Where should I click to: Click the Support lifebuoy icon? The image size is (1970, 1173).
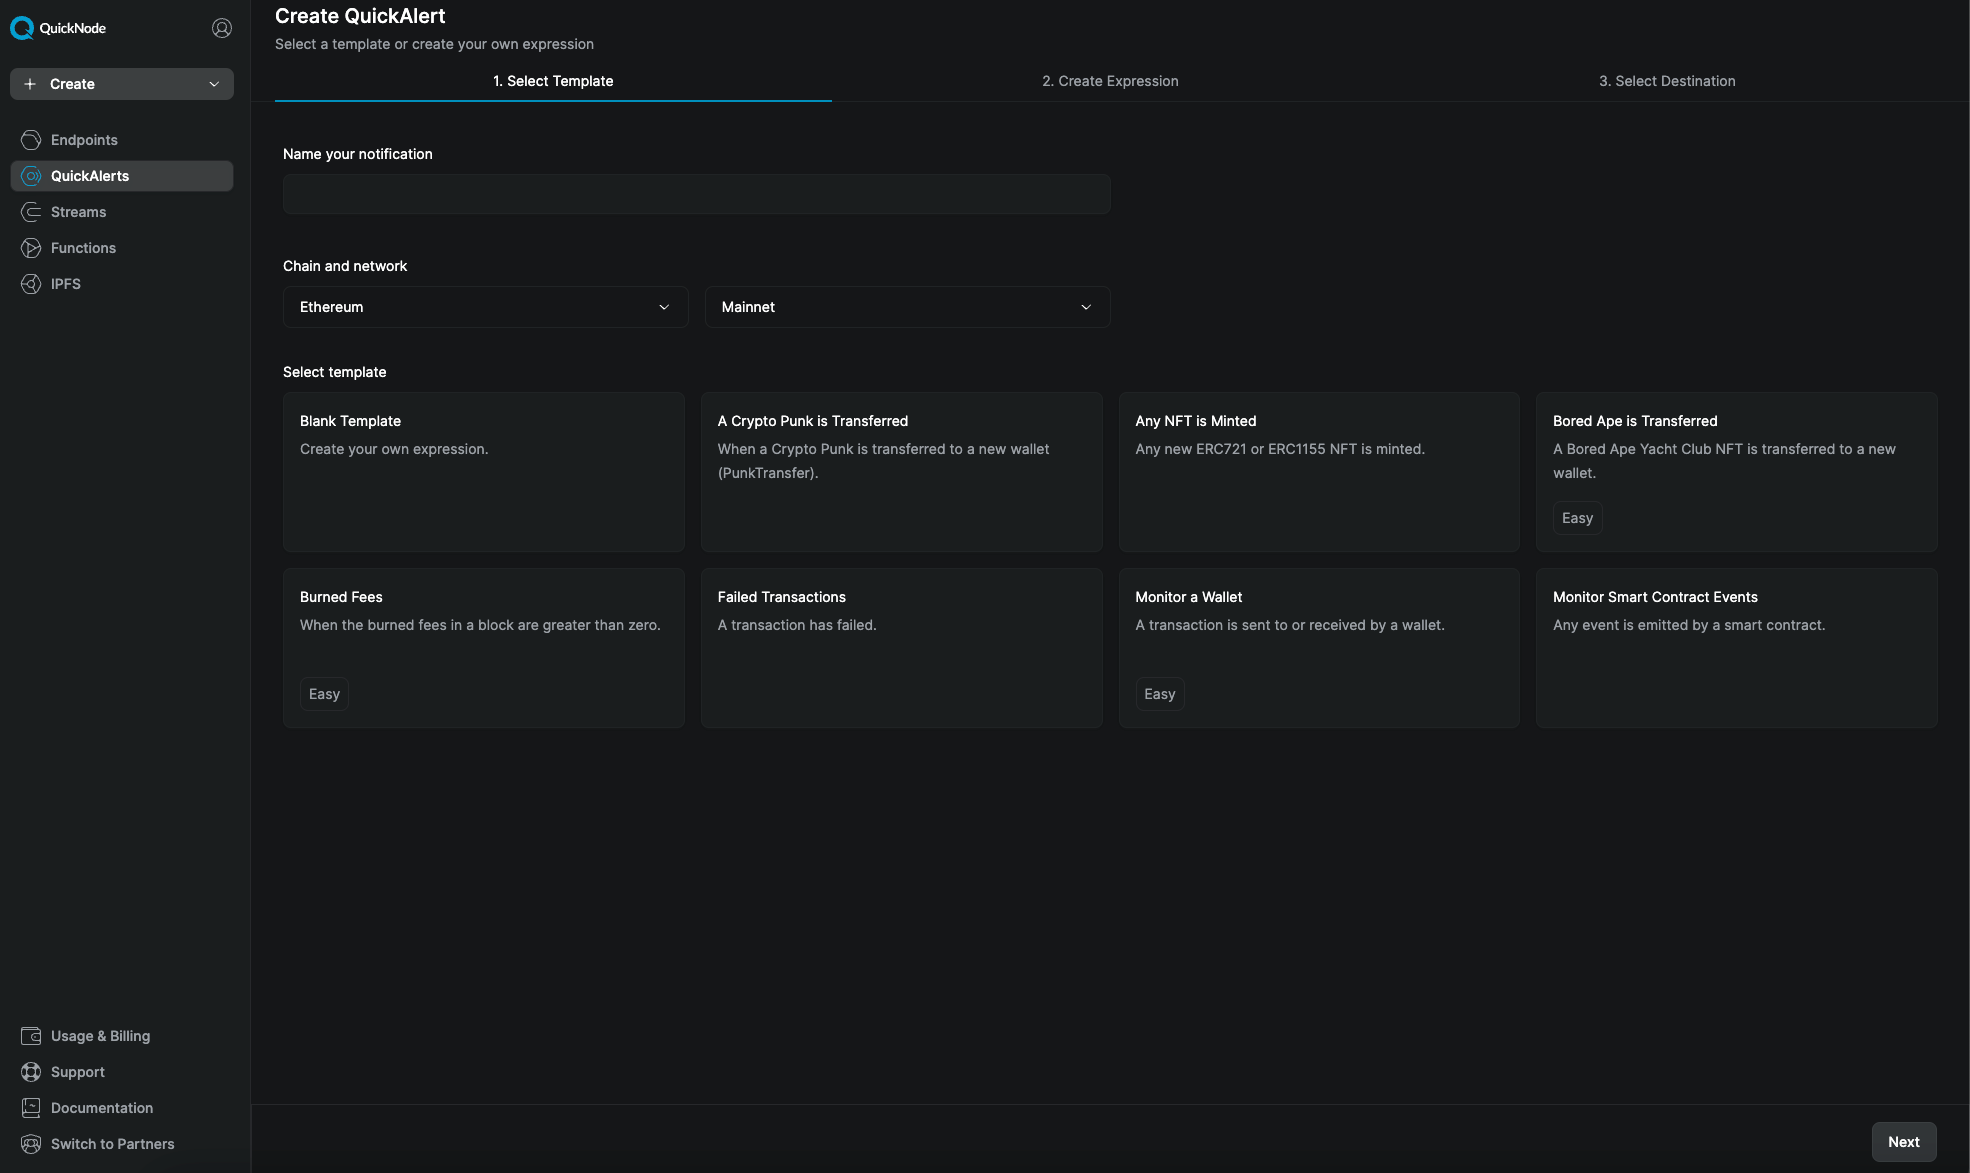(x=31, y=1072)
